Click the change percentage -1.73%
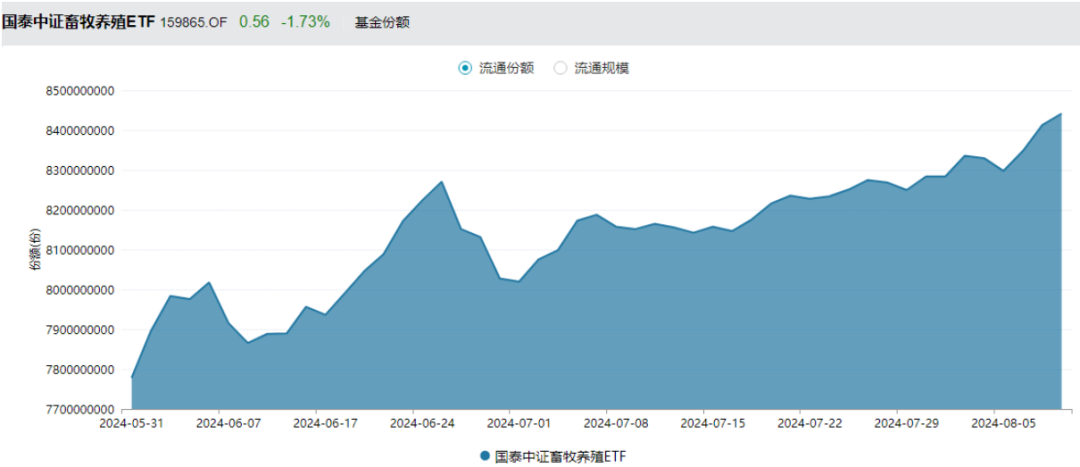This screenshot has height=467, width=1080. tap(305, 22)
